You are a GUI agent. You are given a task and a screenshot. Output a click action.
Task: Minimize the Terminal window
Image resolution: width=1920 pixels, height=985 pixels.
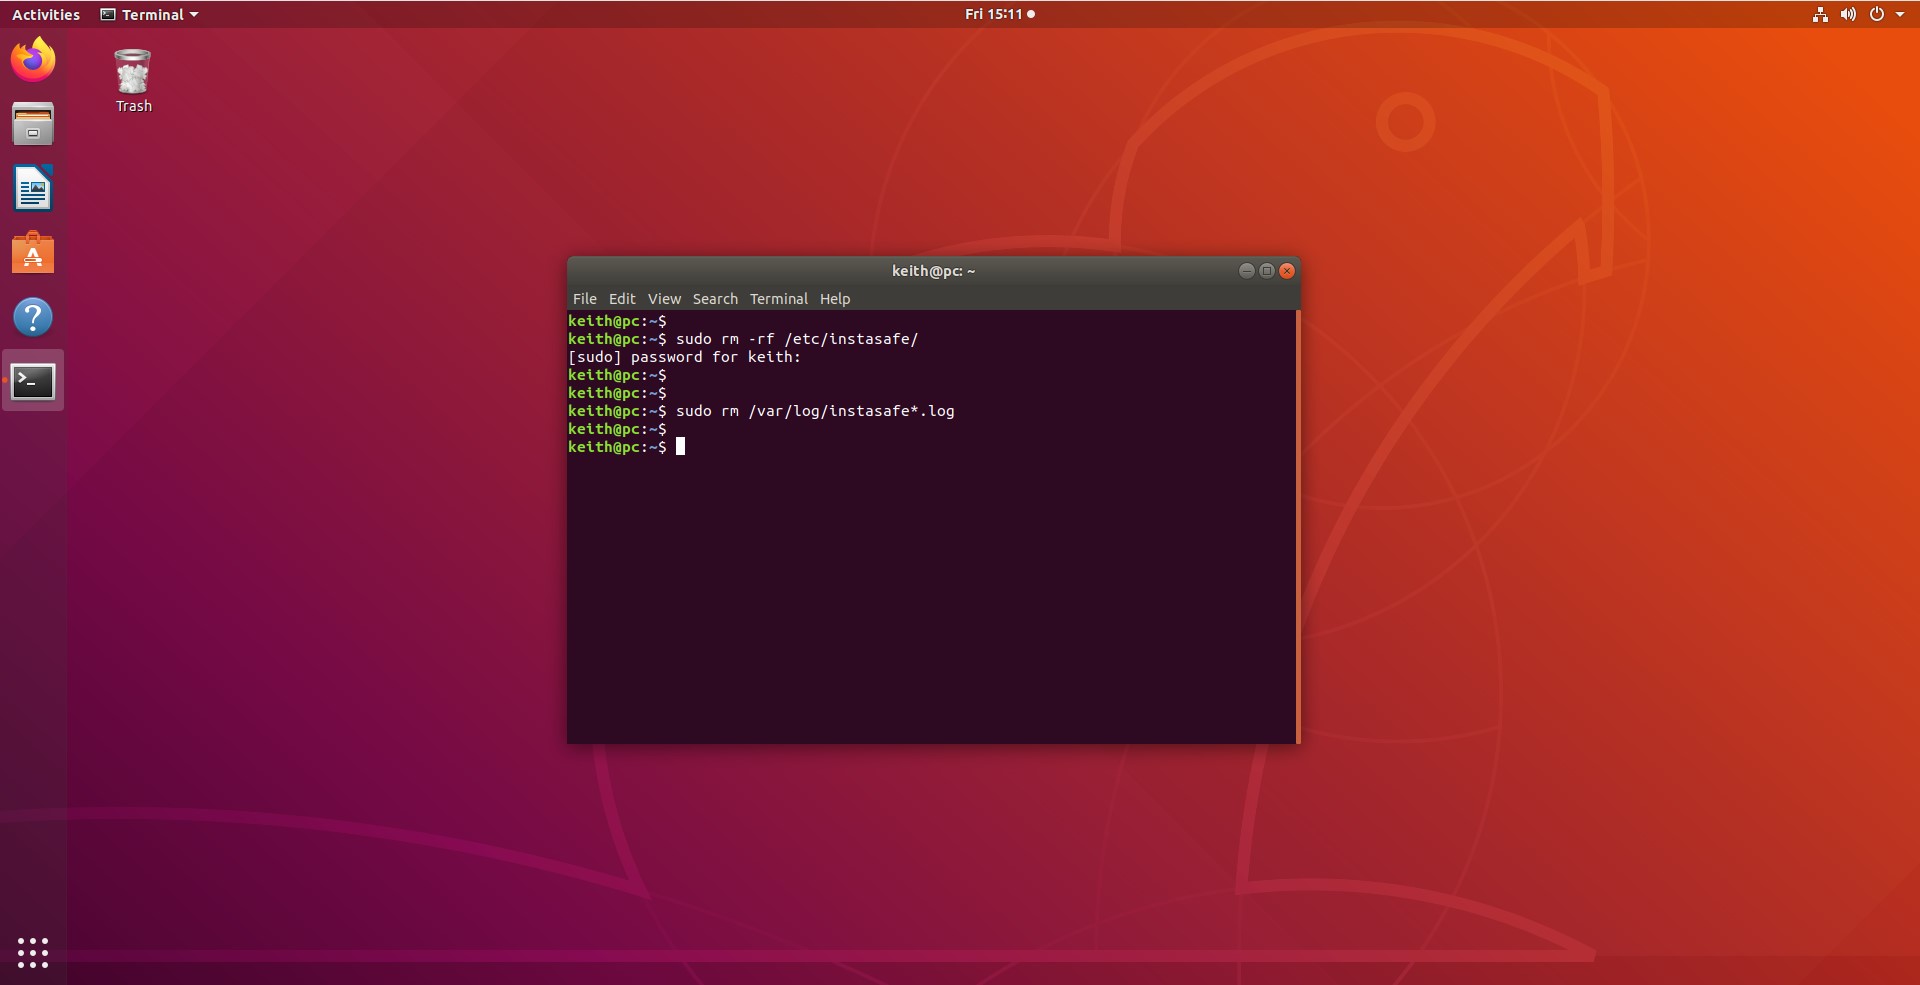click(1246, 271)
